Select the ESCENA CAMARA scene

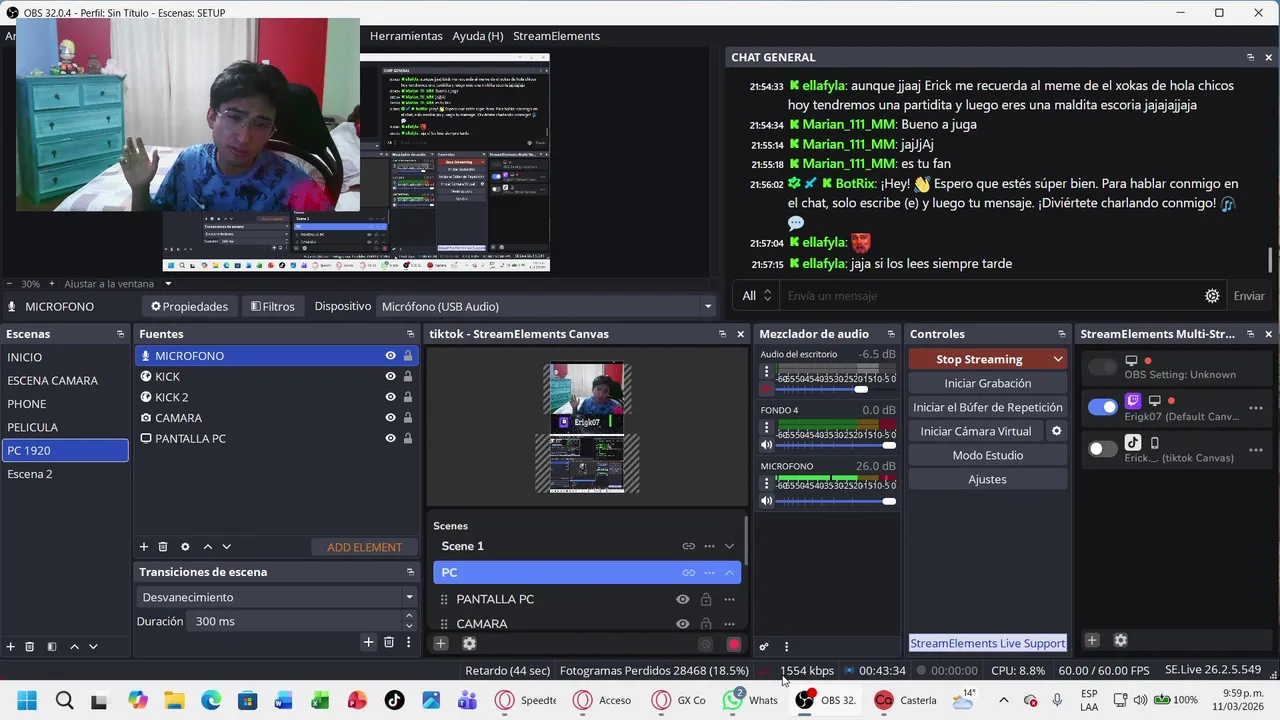(x=65, y=380)
